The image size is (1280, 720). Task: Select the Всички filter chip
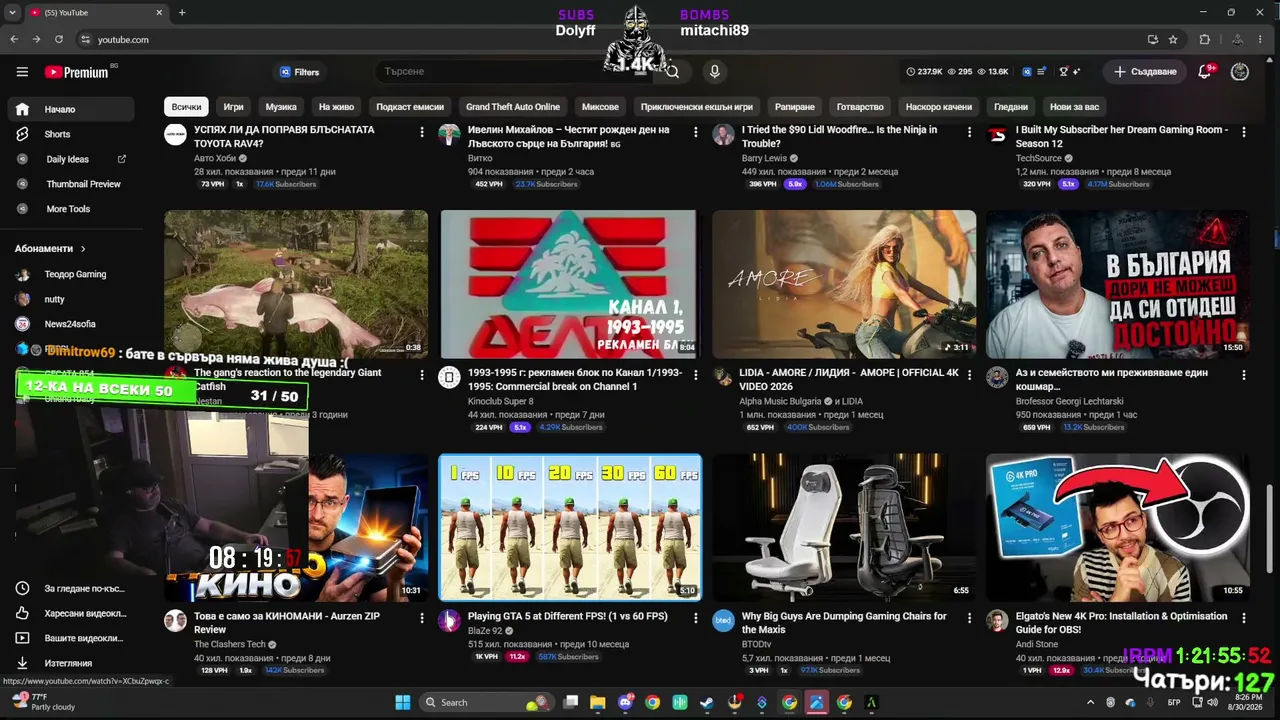point(186,107)
